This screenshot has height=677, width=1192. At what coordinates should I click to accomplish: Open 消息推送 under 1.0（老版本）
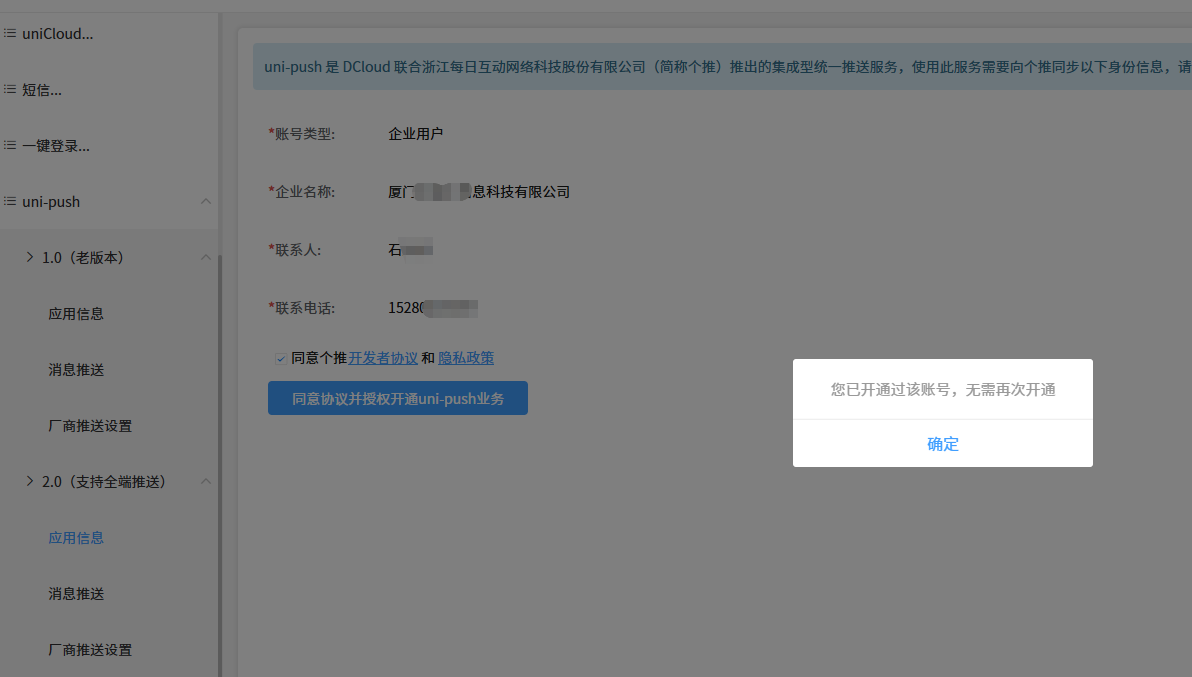[76, 370]
